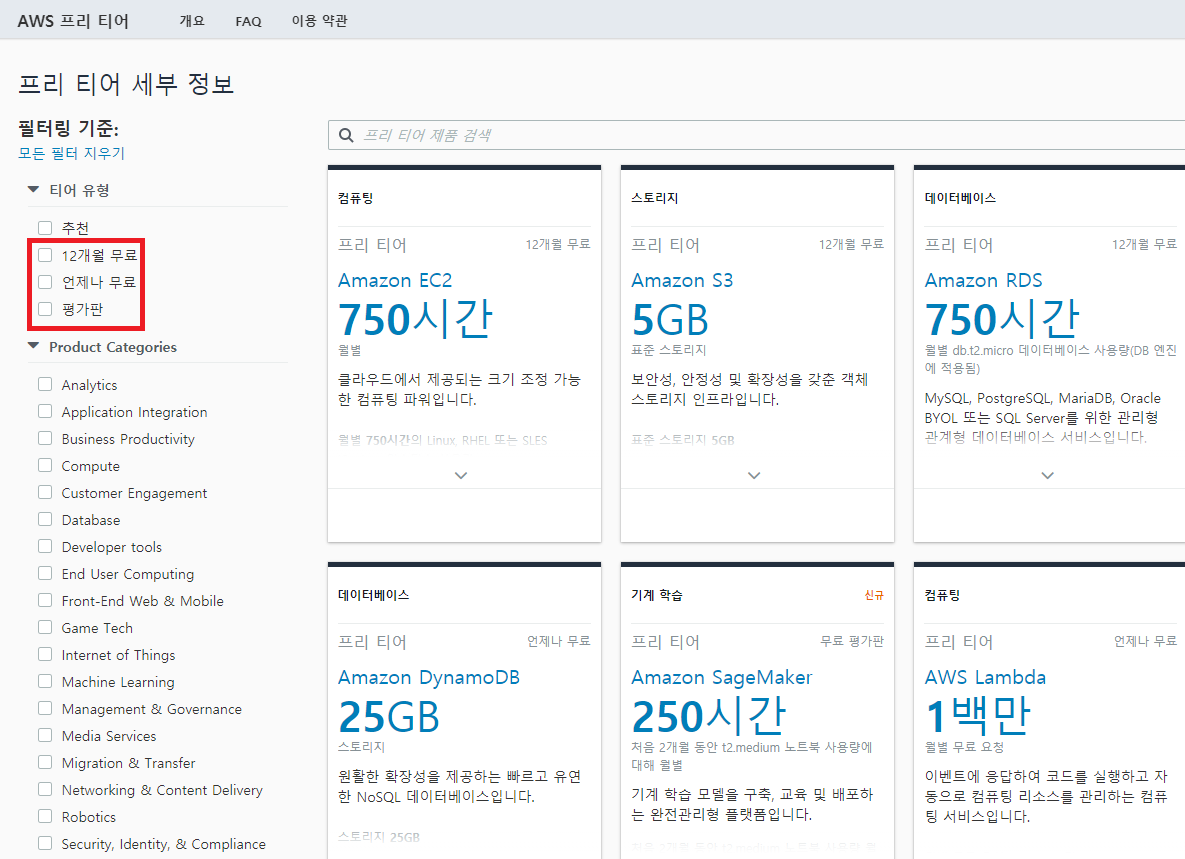Click the 5GB value on S3 card
The width and height of the screenshot is (1185, 859).
tap(670, 320)
